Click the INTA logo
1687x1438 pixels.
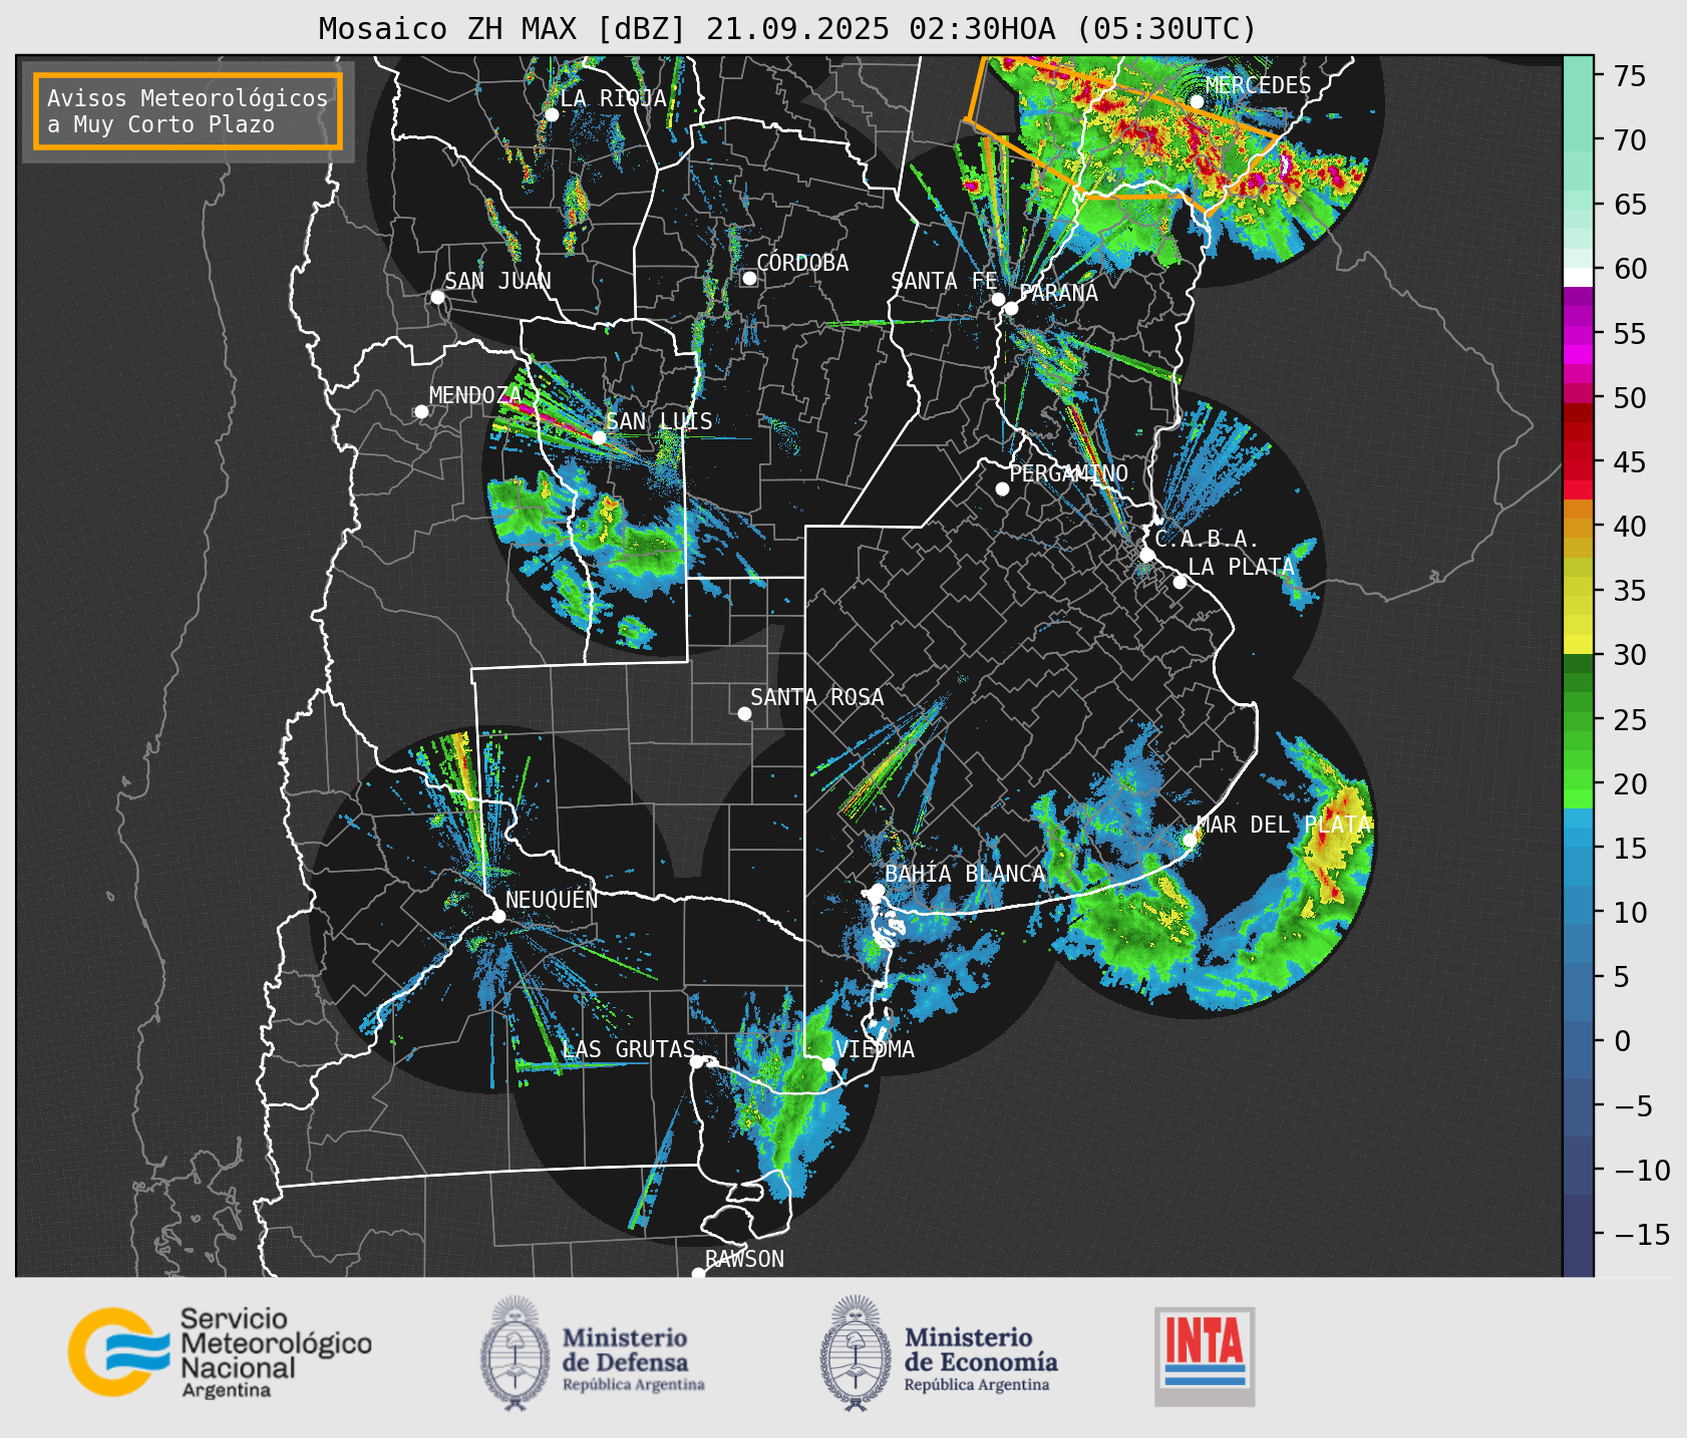pyautogui.click(x=1204, y=1356)
